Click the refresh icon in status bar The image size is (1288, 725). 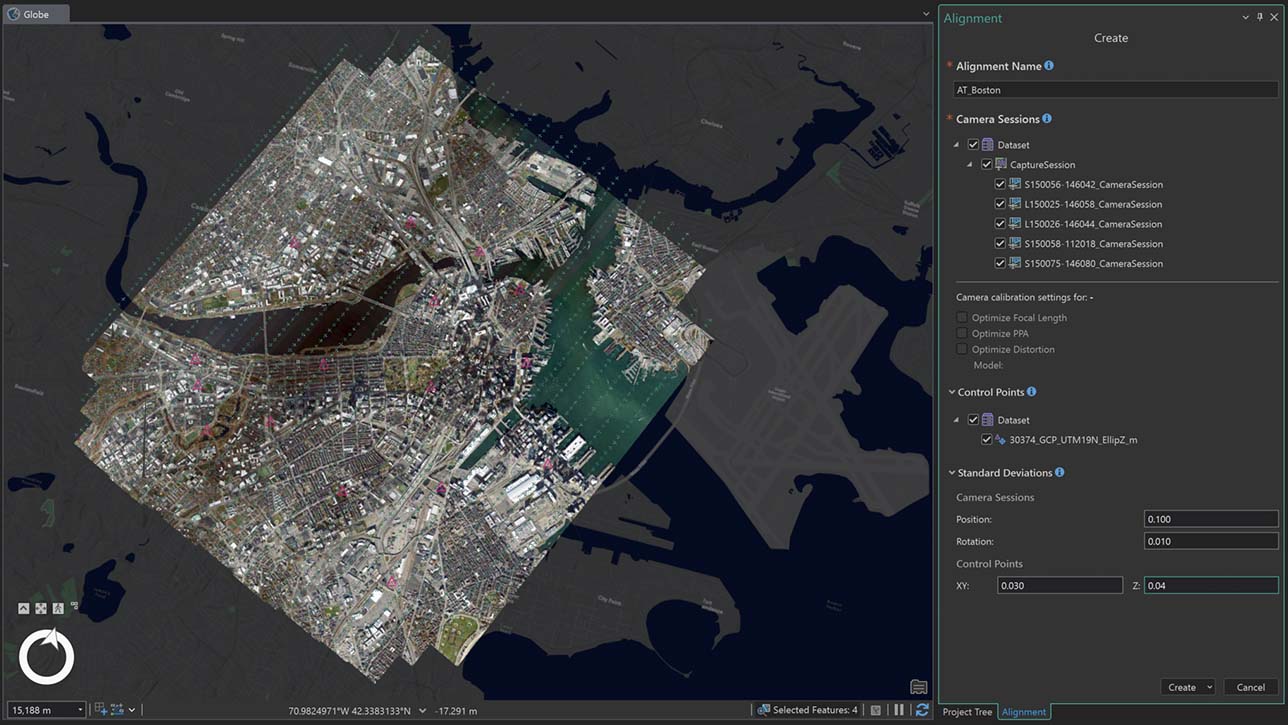(921, 710)
